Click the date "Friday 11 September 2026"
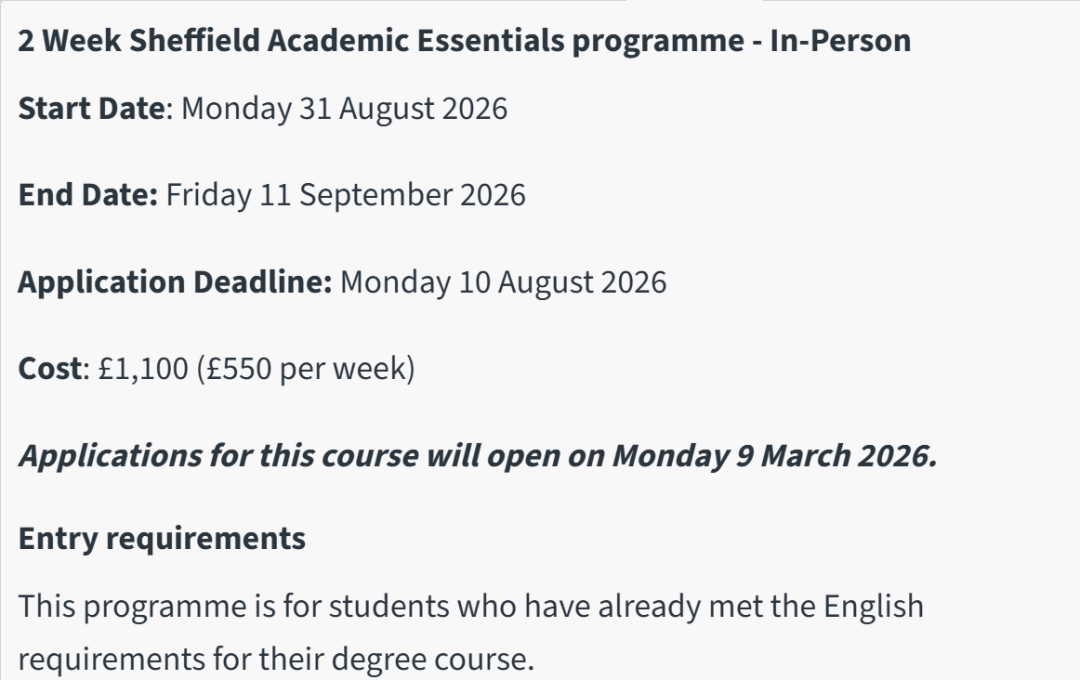 [345, 194]
